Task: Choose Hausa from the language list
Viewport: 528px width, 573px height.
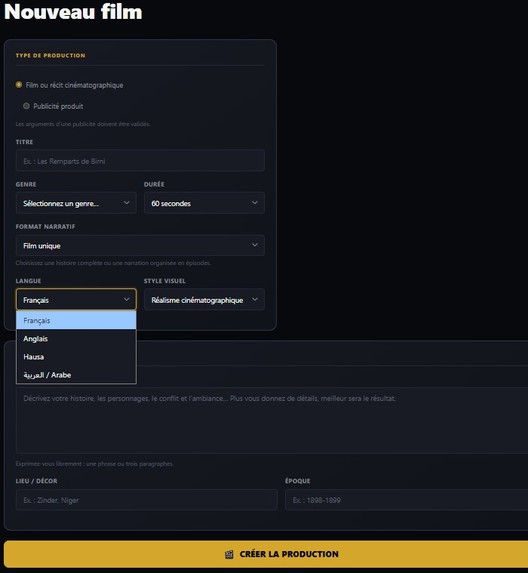Action: (x=76, y=357)
